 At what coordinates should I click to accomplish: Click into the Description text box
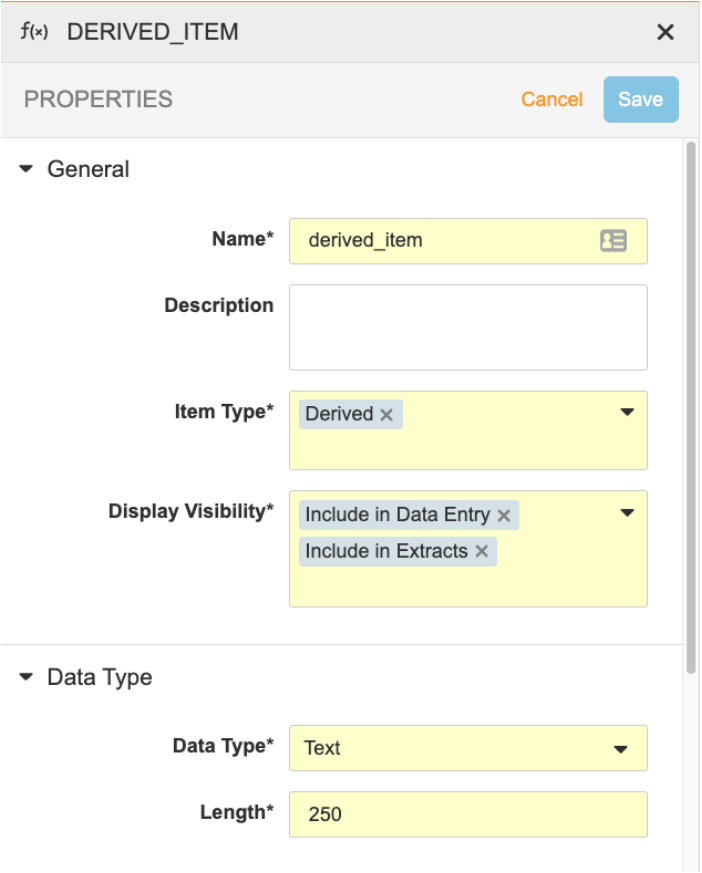468,327
